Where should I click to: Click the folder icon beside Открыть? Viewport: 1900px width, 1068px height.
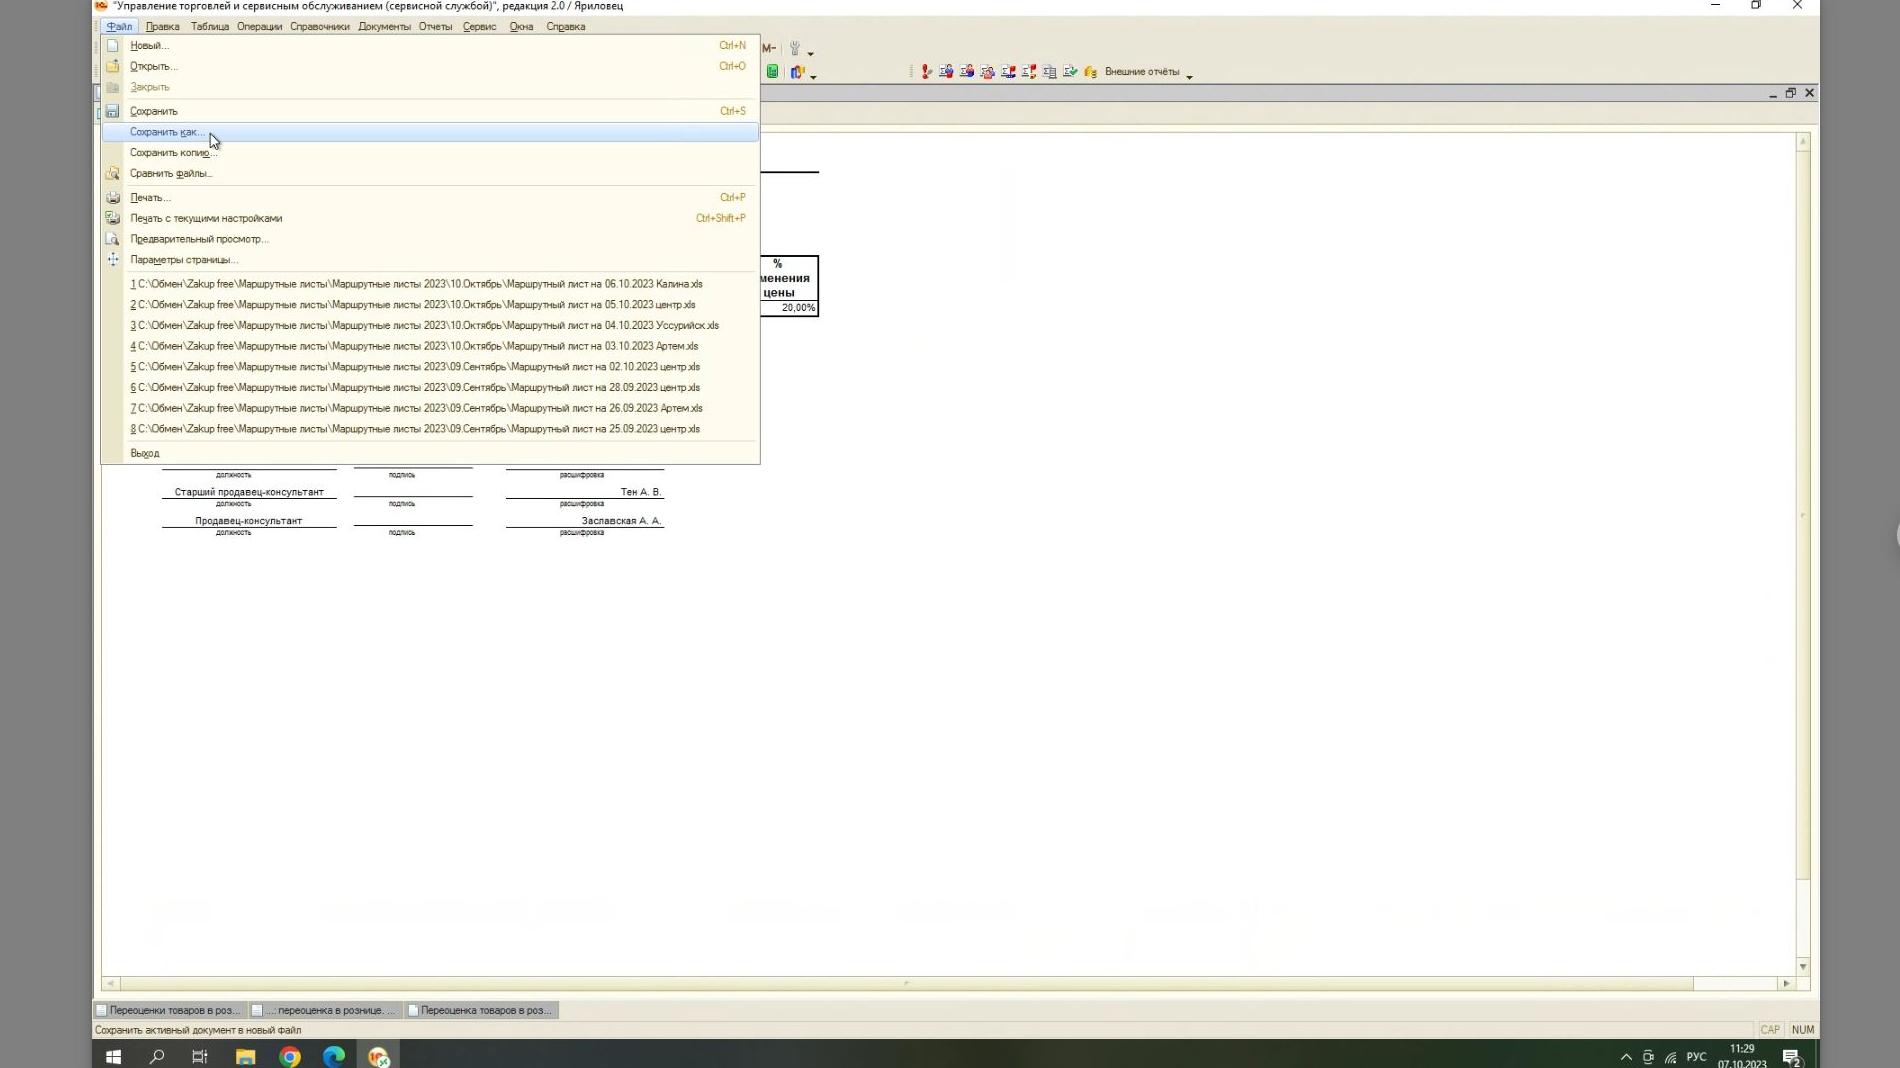[113, 66]
